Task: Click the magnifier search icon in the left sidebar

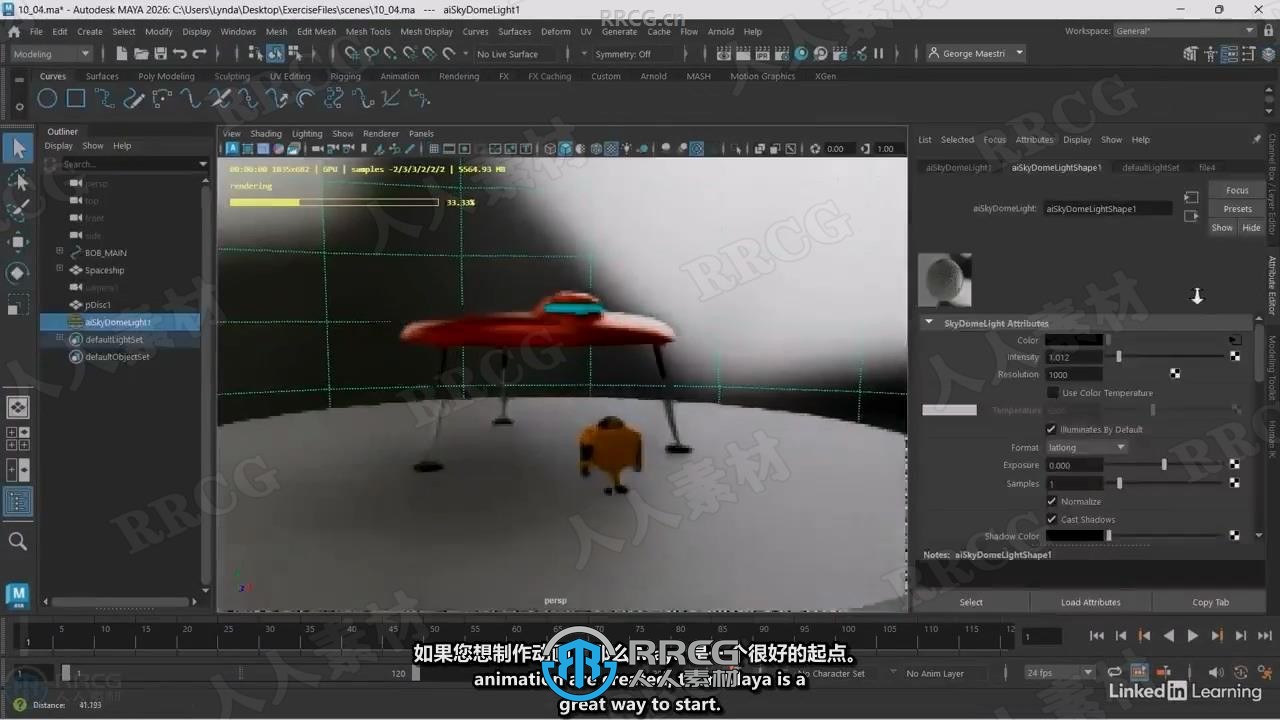Action: click(x=18, y=541)
